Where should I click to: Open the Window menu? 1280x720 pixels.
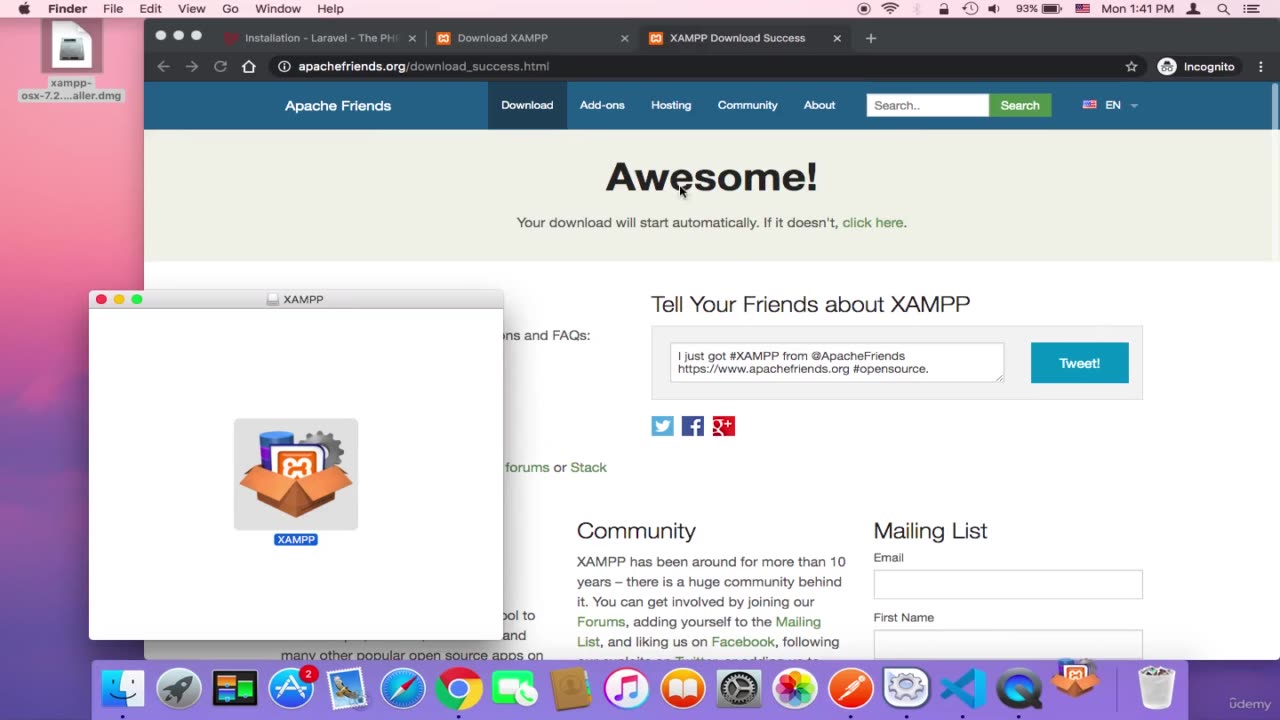click(x=278, y=9)
